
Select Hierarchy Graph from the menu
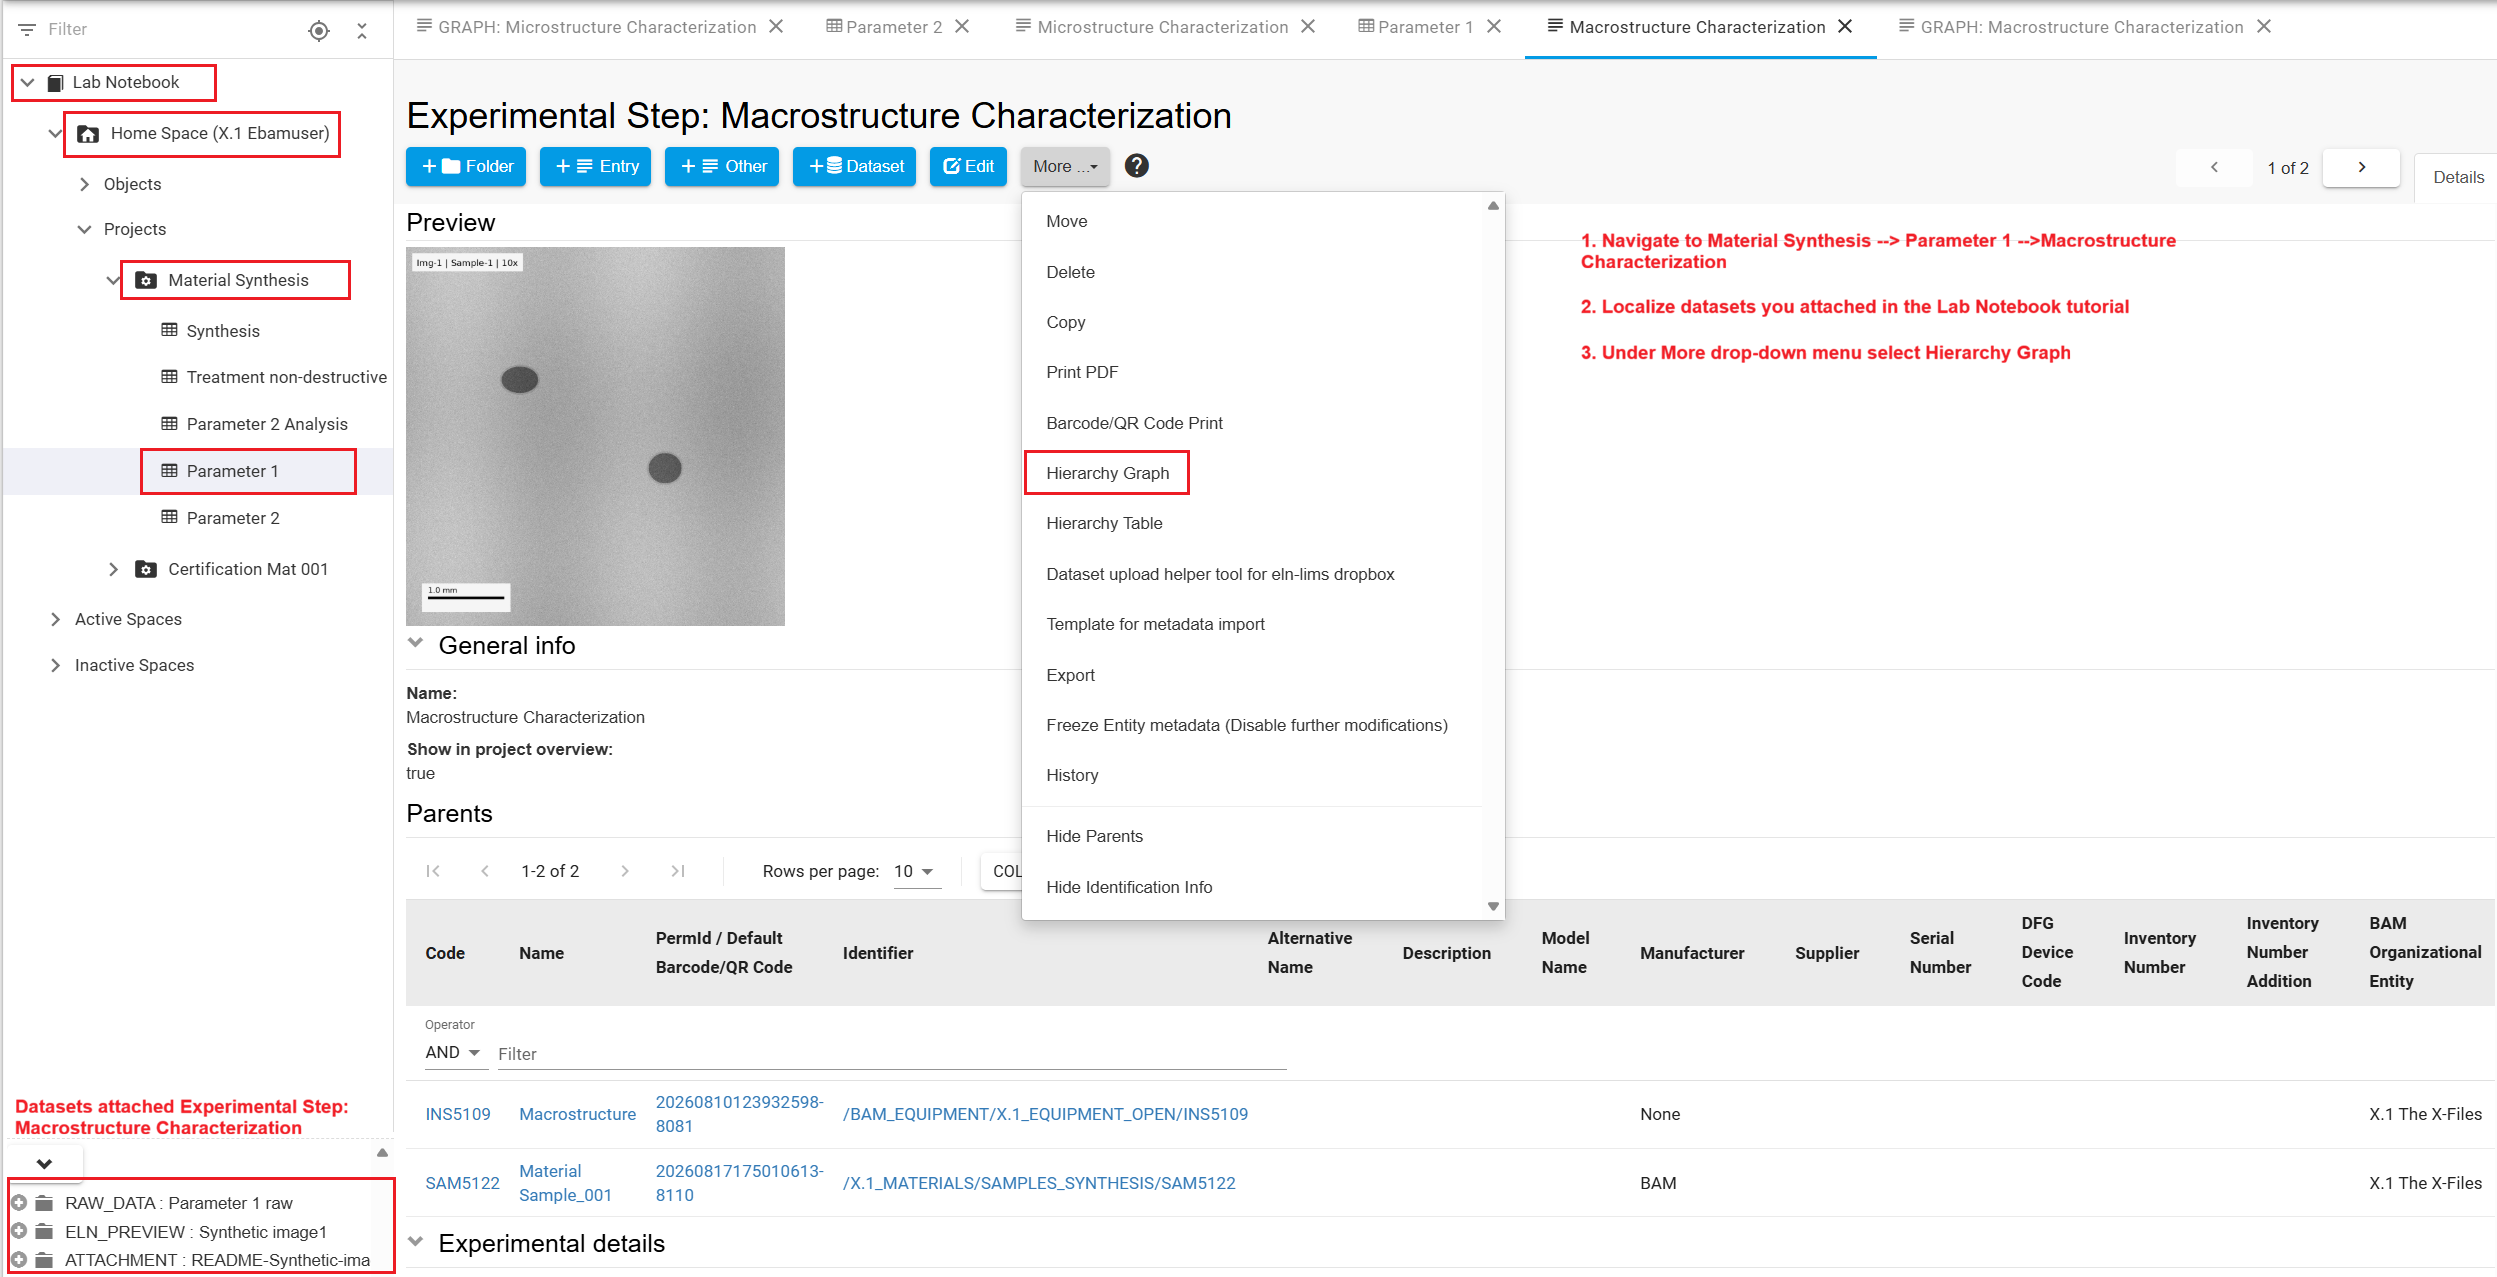[1107, 473]
